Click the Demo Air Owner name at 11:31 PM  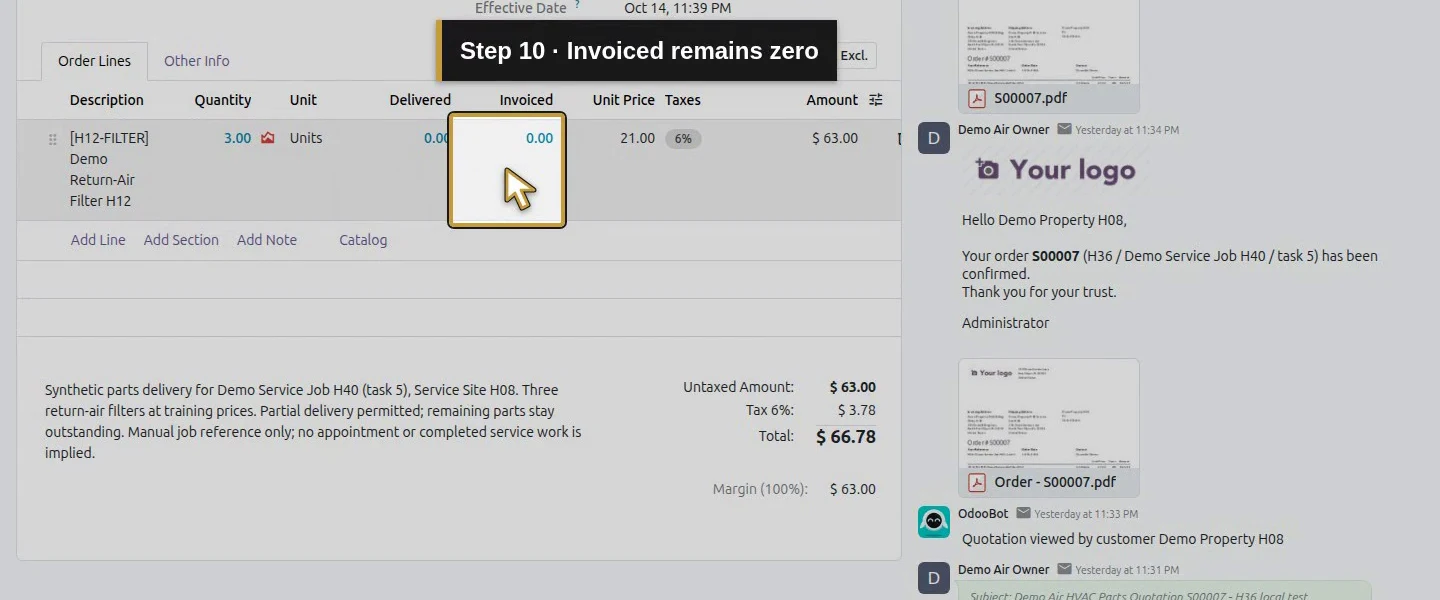(1004, 570)
